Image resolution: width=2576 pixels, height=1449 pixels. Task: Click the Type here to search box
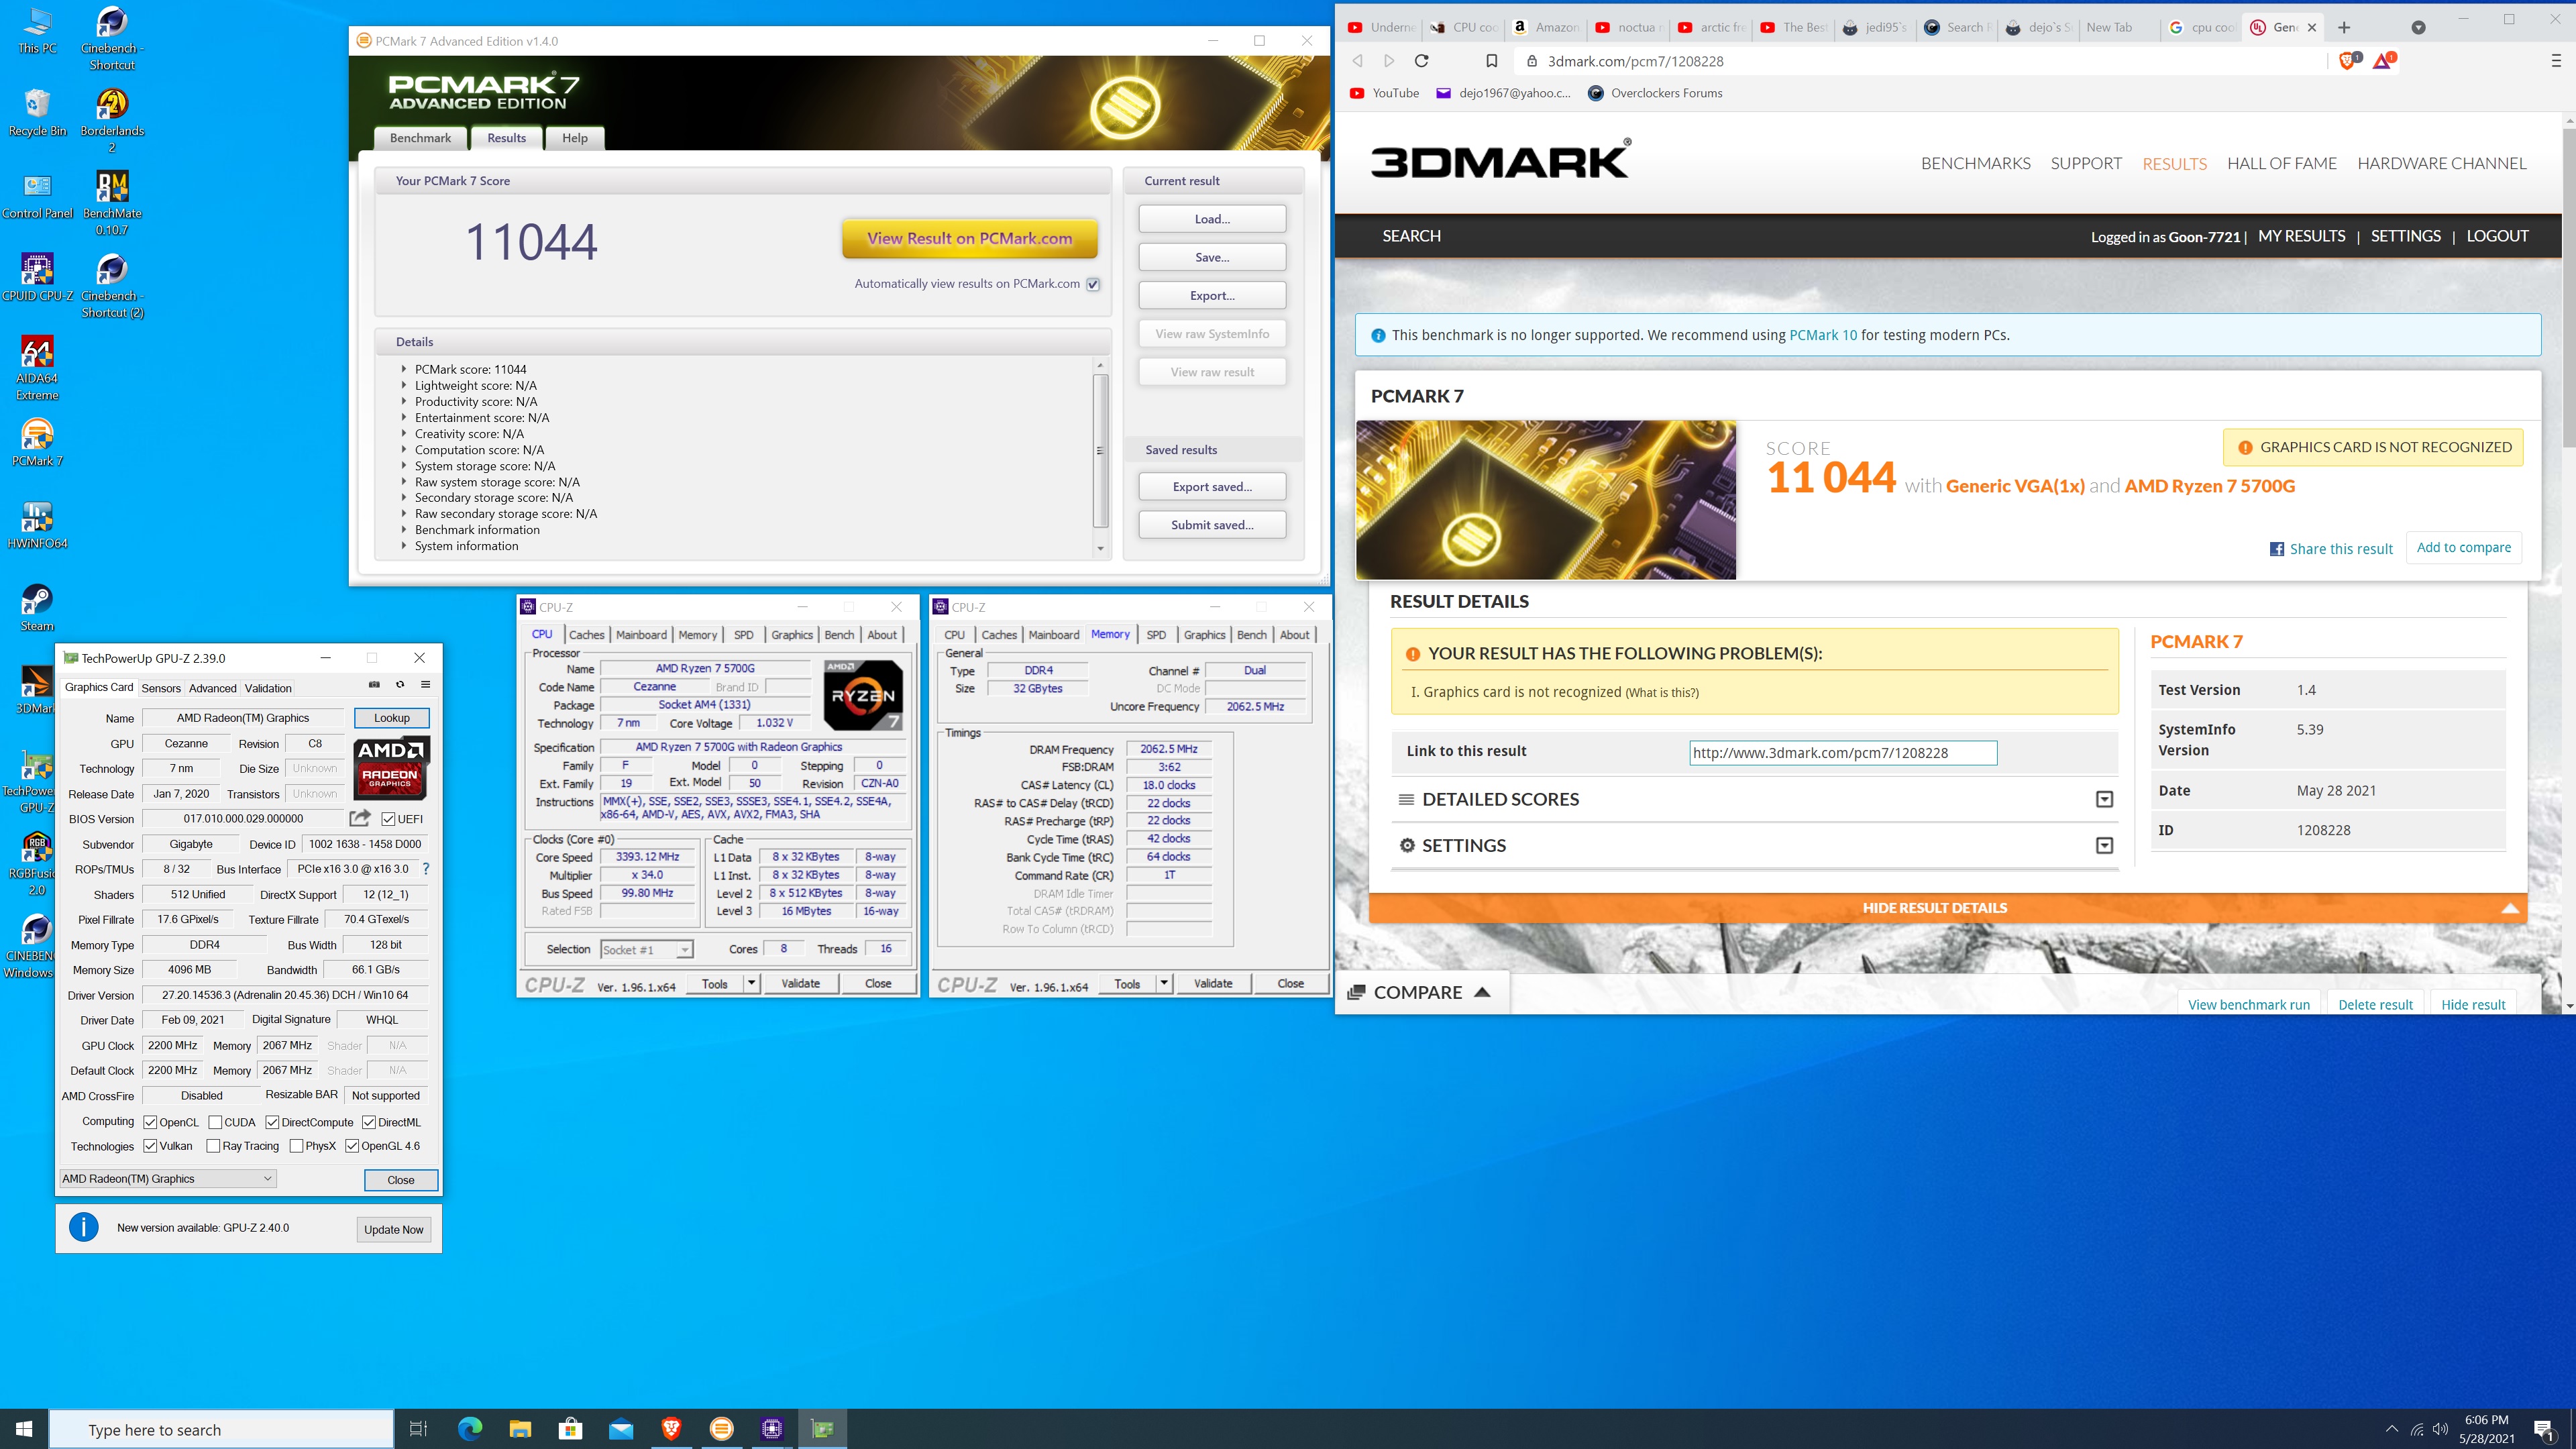point(222,1429)
